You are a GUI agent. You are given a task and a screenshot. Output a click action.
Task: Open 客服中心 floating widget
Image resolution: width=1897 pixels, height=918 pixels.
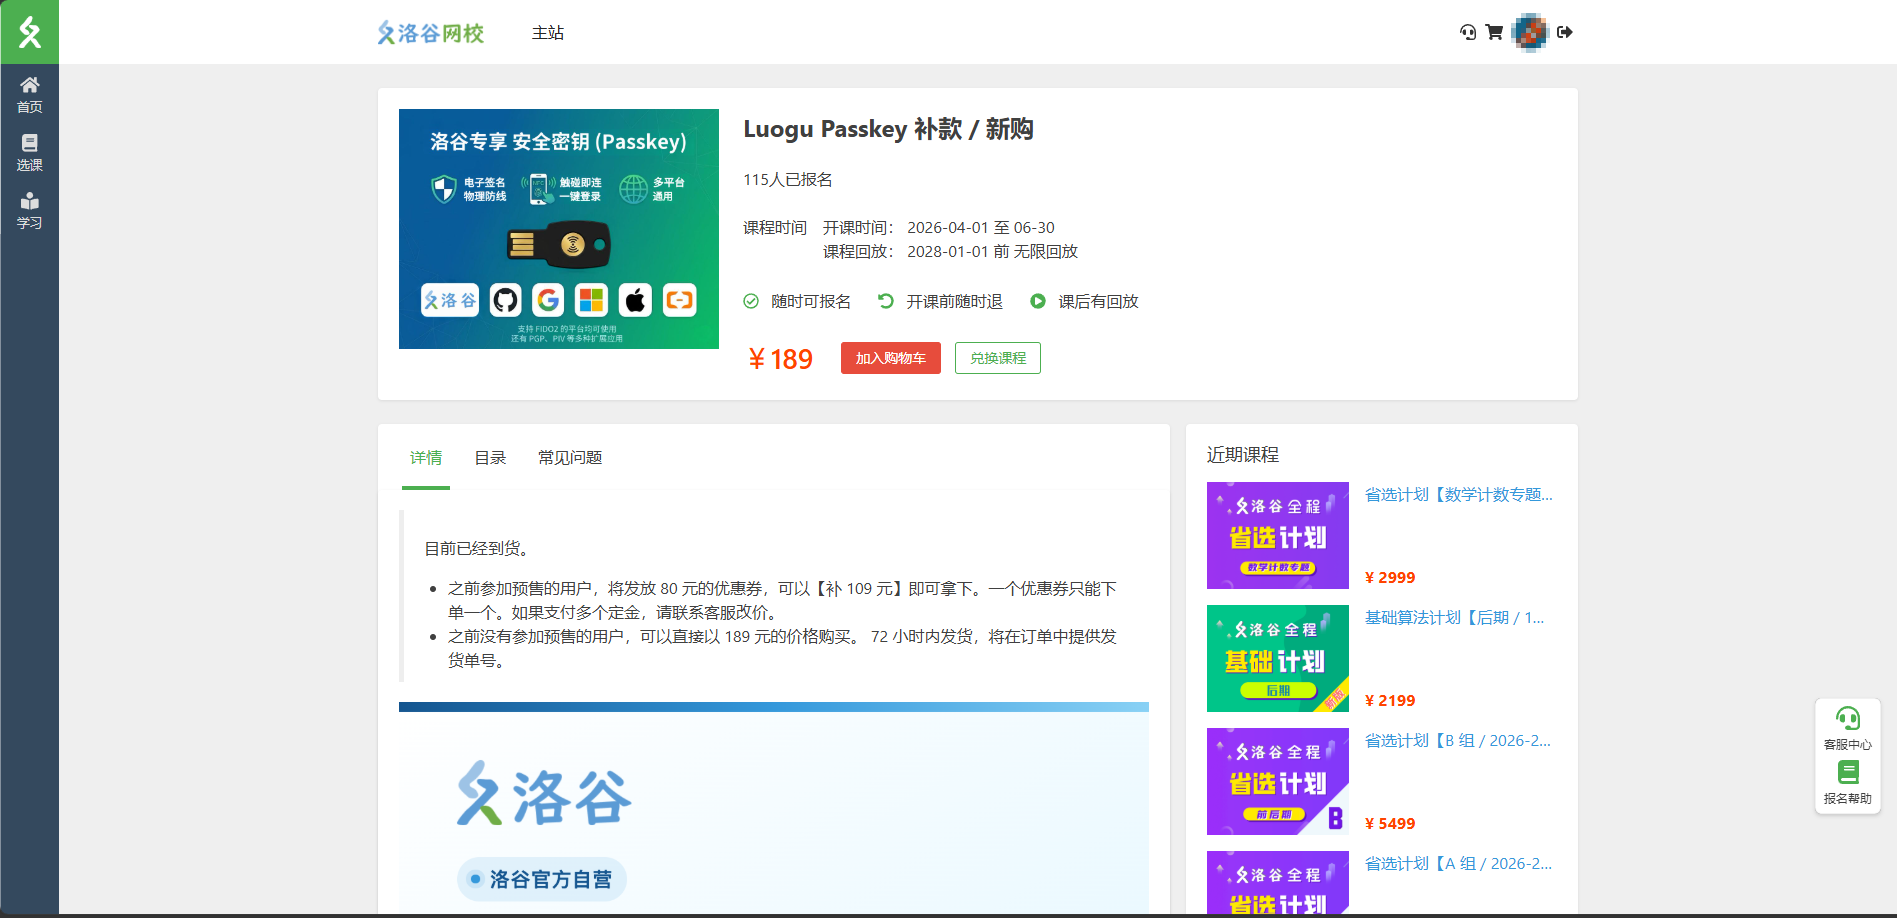click(1847, 728)
